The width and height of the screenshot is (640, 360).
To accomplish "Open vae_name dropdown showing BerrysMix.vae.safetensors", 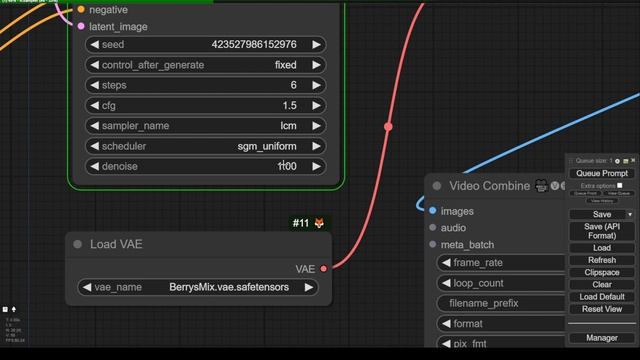I will pyautogui.click(x=198, y=287).
